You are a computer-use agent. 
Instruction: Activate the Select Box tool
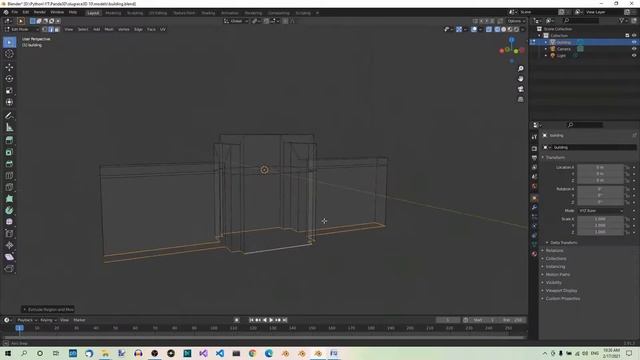point(9,42)
